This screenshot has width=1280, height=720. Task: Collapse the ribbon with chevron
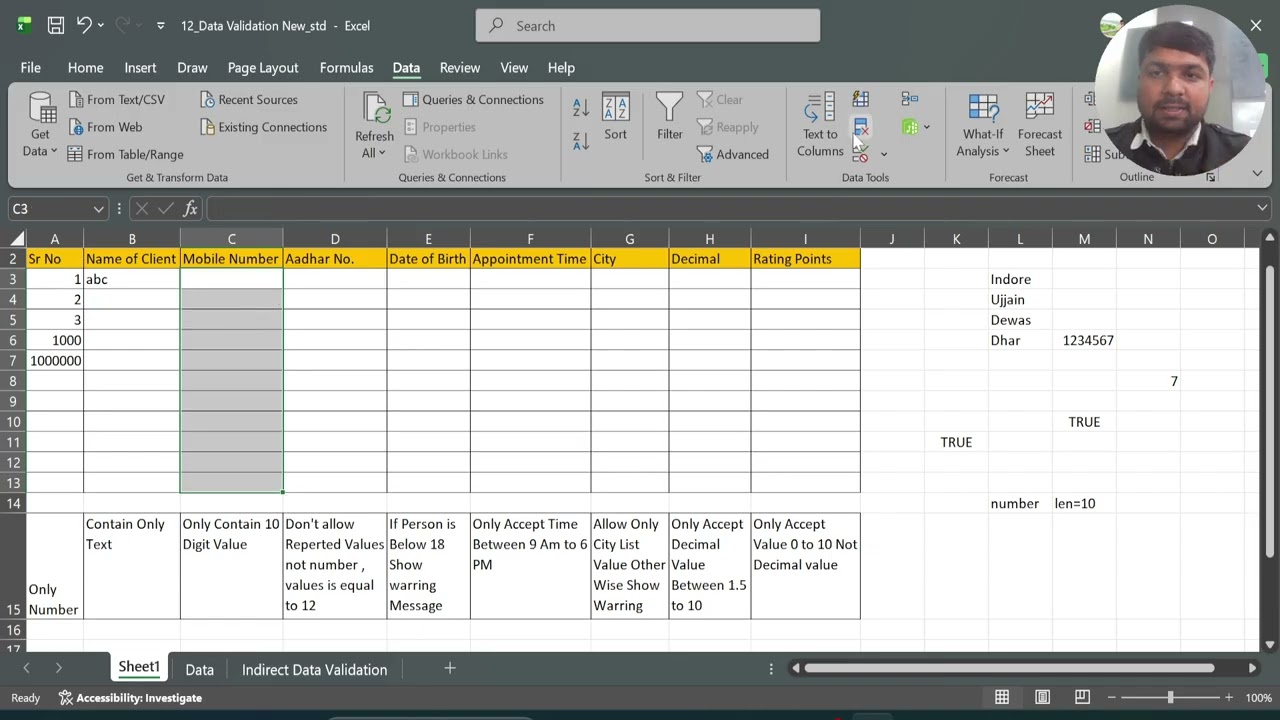(x=1257, y=174)
